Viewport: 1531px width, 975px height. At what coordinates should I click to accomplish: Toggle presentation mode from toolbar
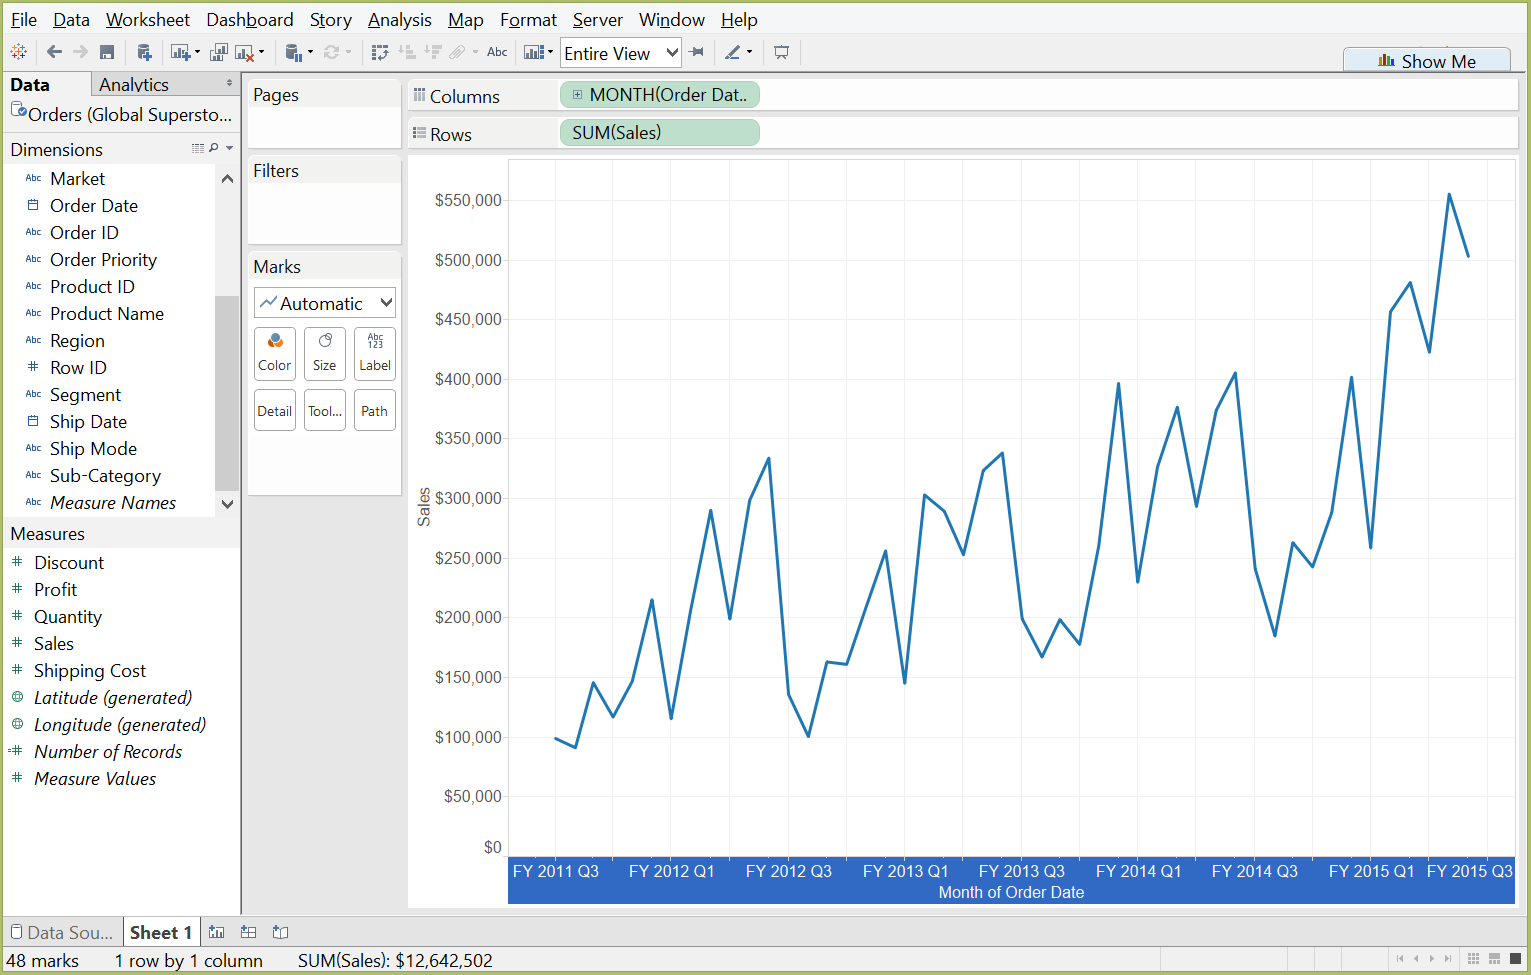pyautogui.click(x=781, y=52)
